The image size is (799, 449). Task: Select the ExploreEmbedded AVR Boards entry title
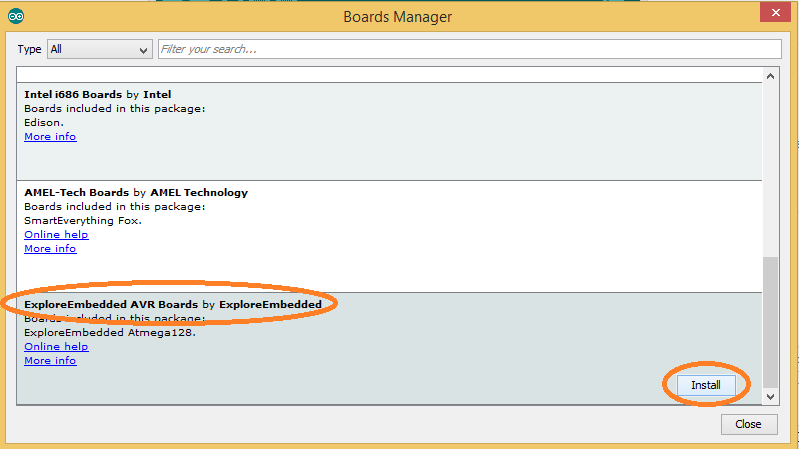point(173,304)
